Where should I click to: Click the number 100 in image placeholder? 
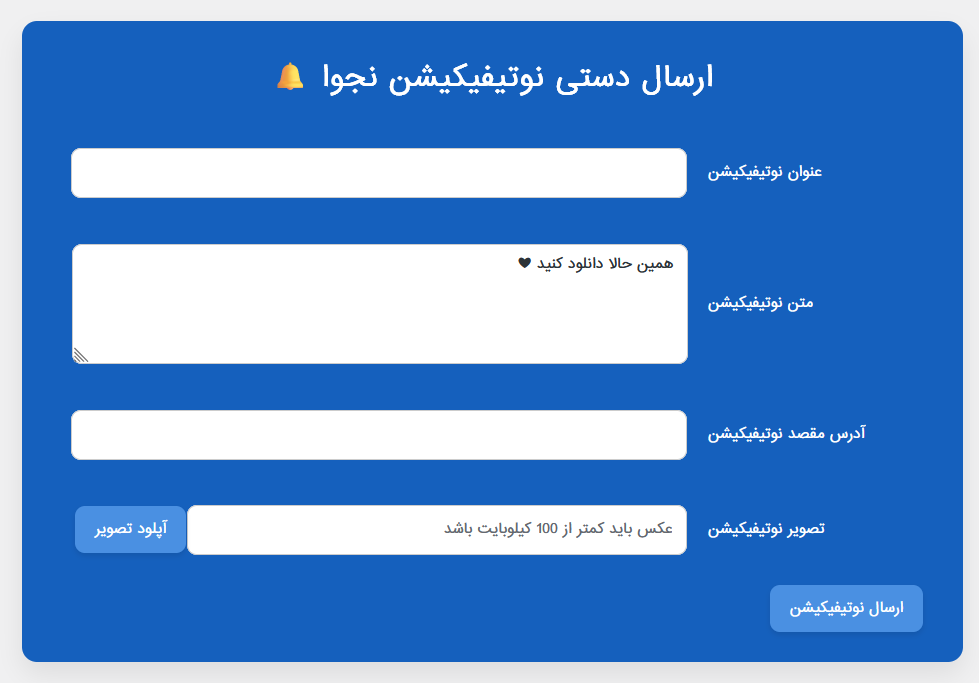pos(546,529)
